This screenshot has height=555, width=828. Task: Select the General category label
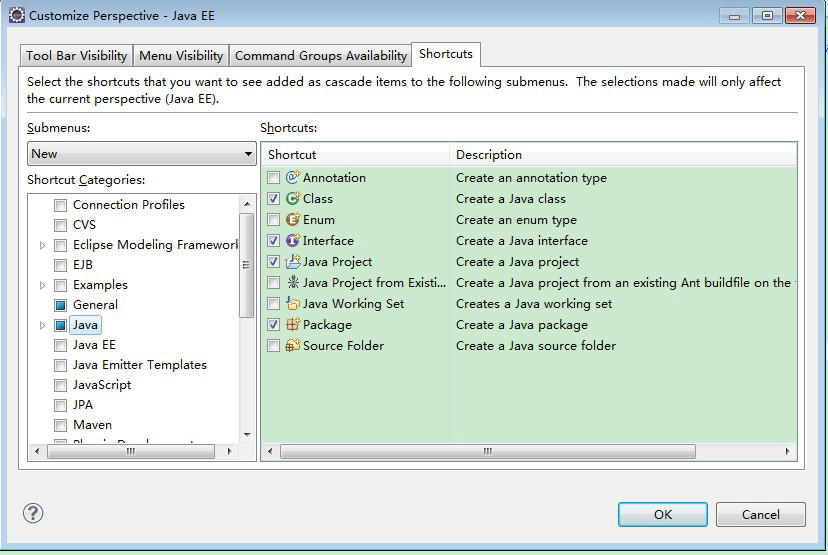click(96, 305)
